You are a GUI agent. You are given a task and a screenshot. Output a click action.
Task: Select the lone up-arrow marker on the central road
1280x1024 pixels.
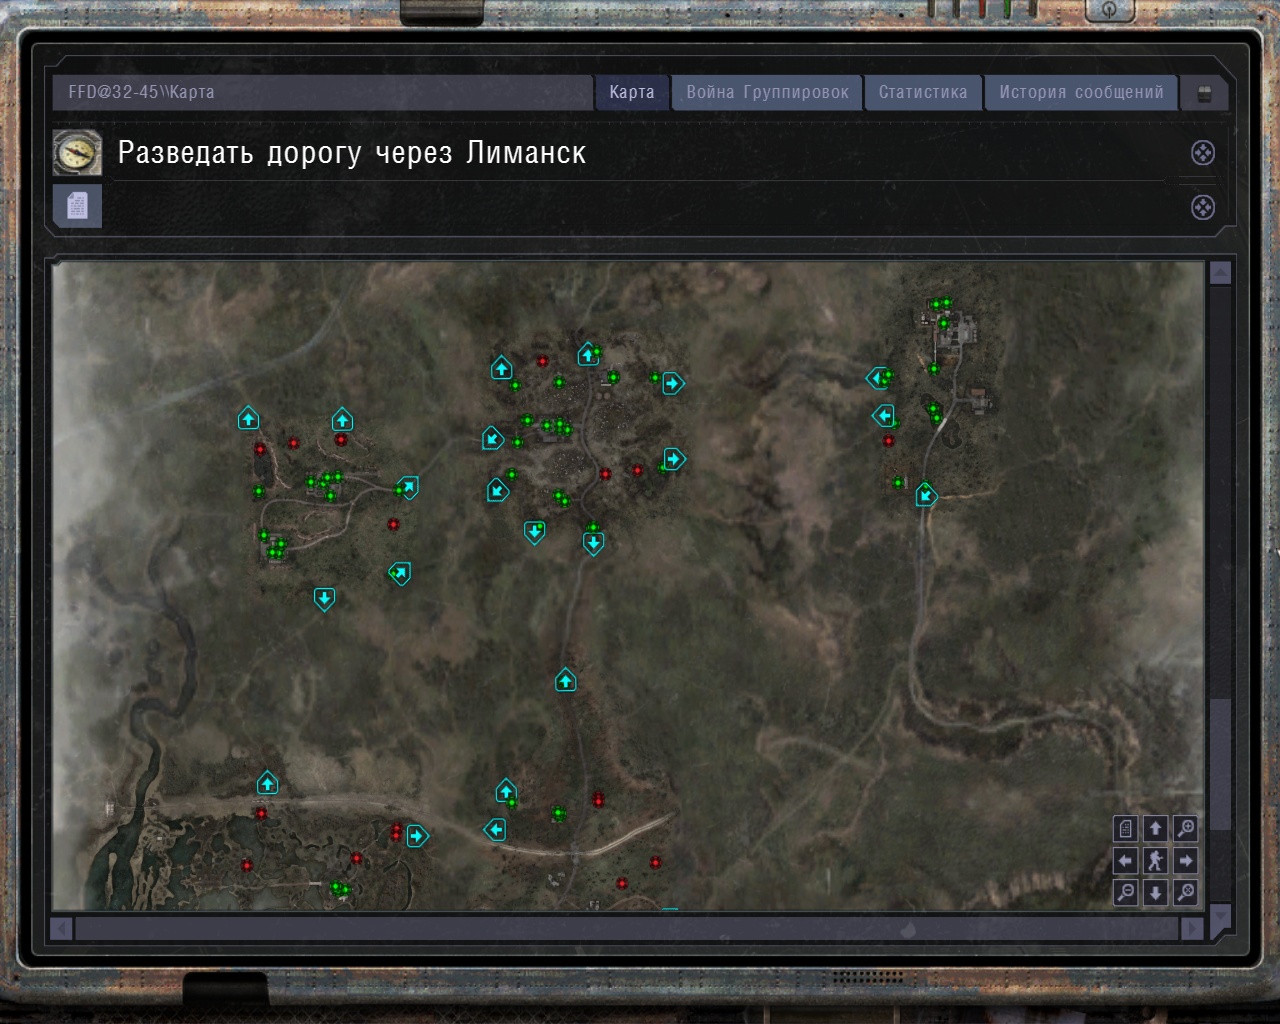(x=566, y=681)
